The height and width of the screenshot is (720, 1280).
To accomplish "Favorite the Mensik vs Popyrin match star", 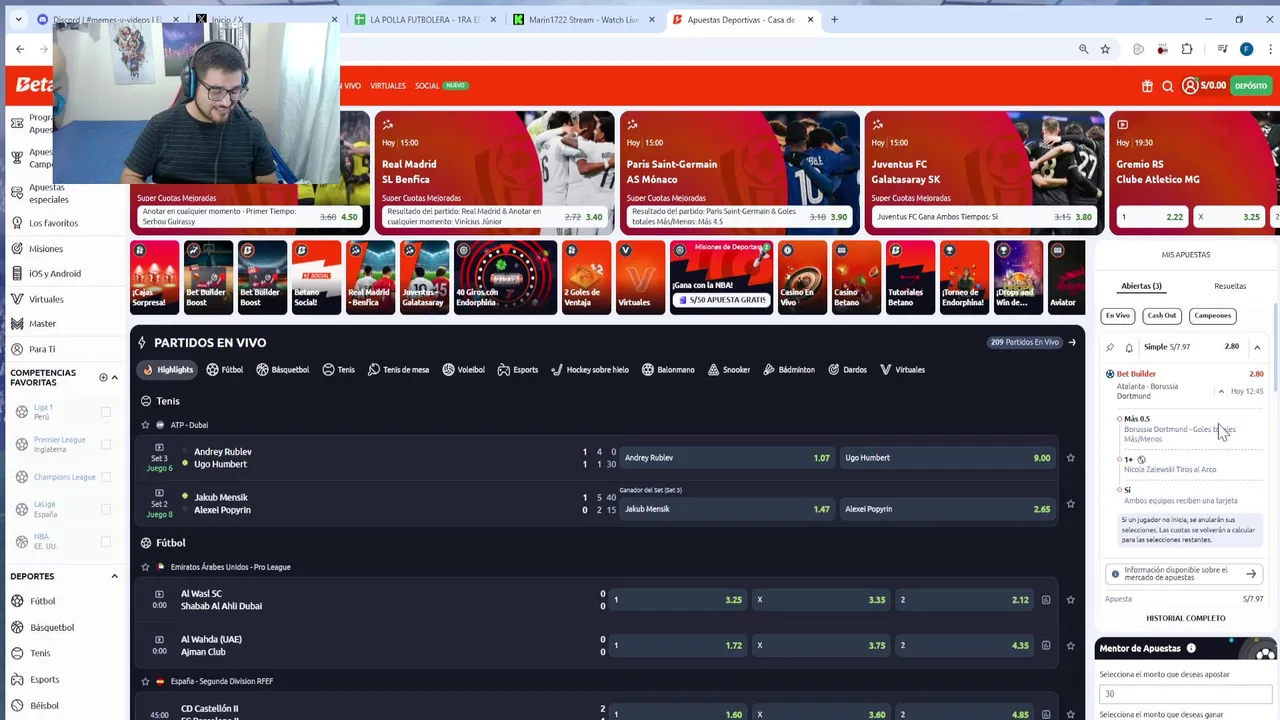I will pos(1070,504).
